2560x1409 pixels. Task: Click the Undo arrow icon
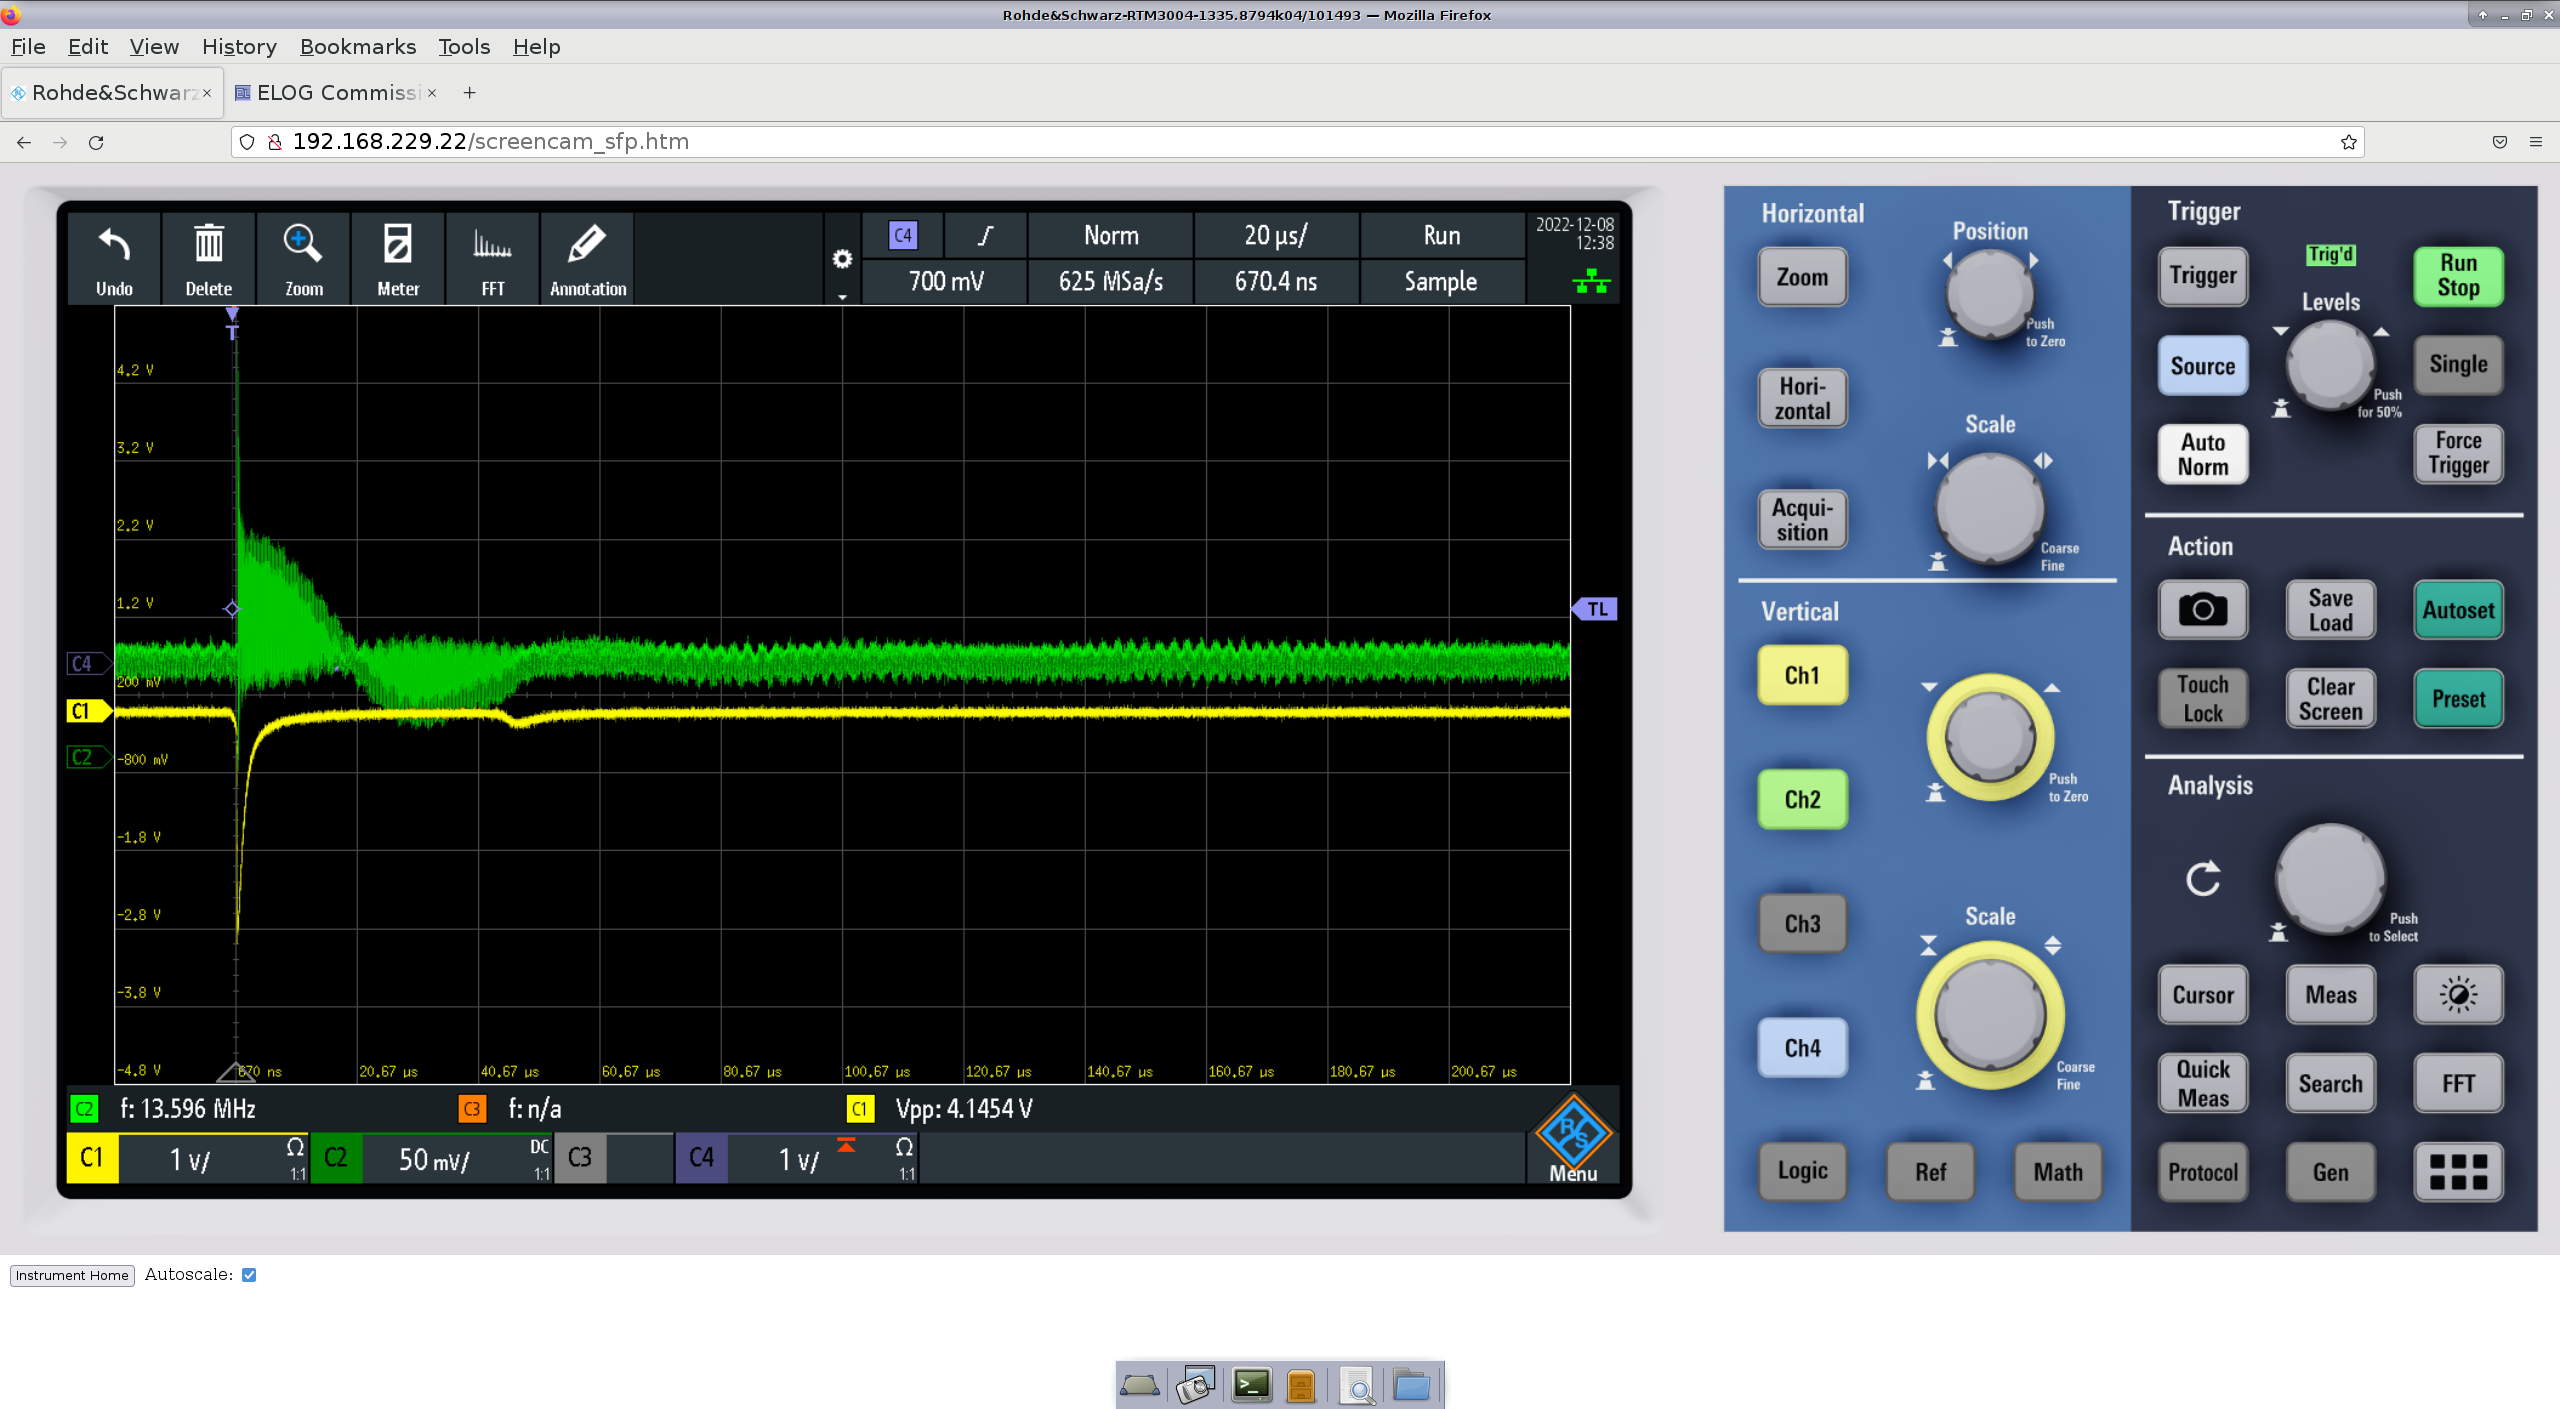click(x=114, y=258)
